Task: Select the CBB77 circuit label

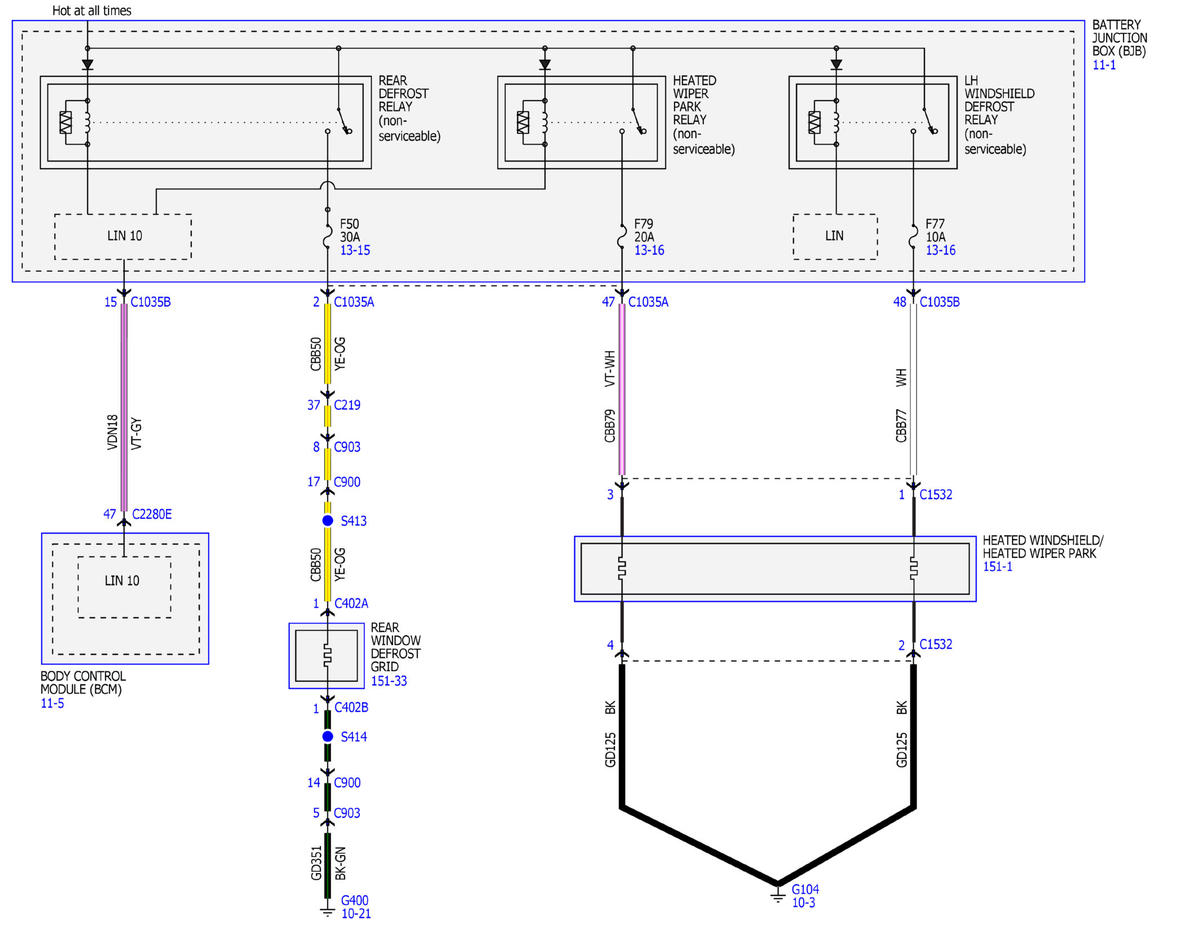Action: 901,424
